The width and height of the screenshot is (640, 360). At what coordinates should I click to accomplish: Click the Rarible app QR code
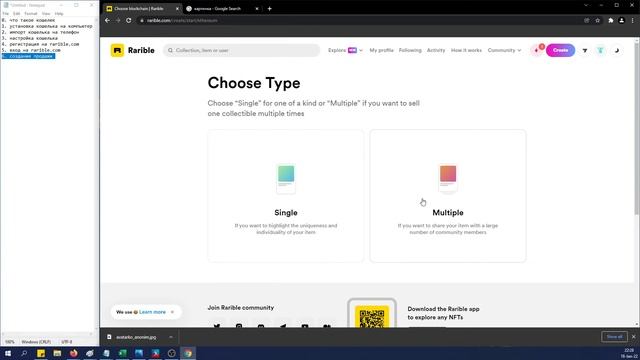coord(372,318)
